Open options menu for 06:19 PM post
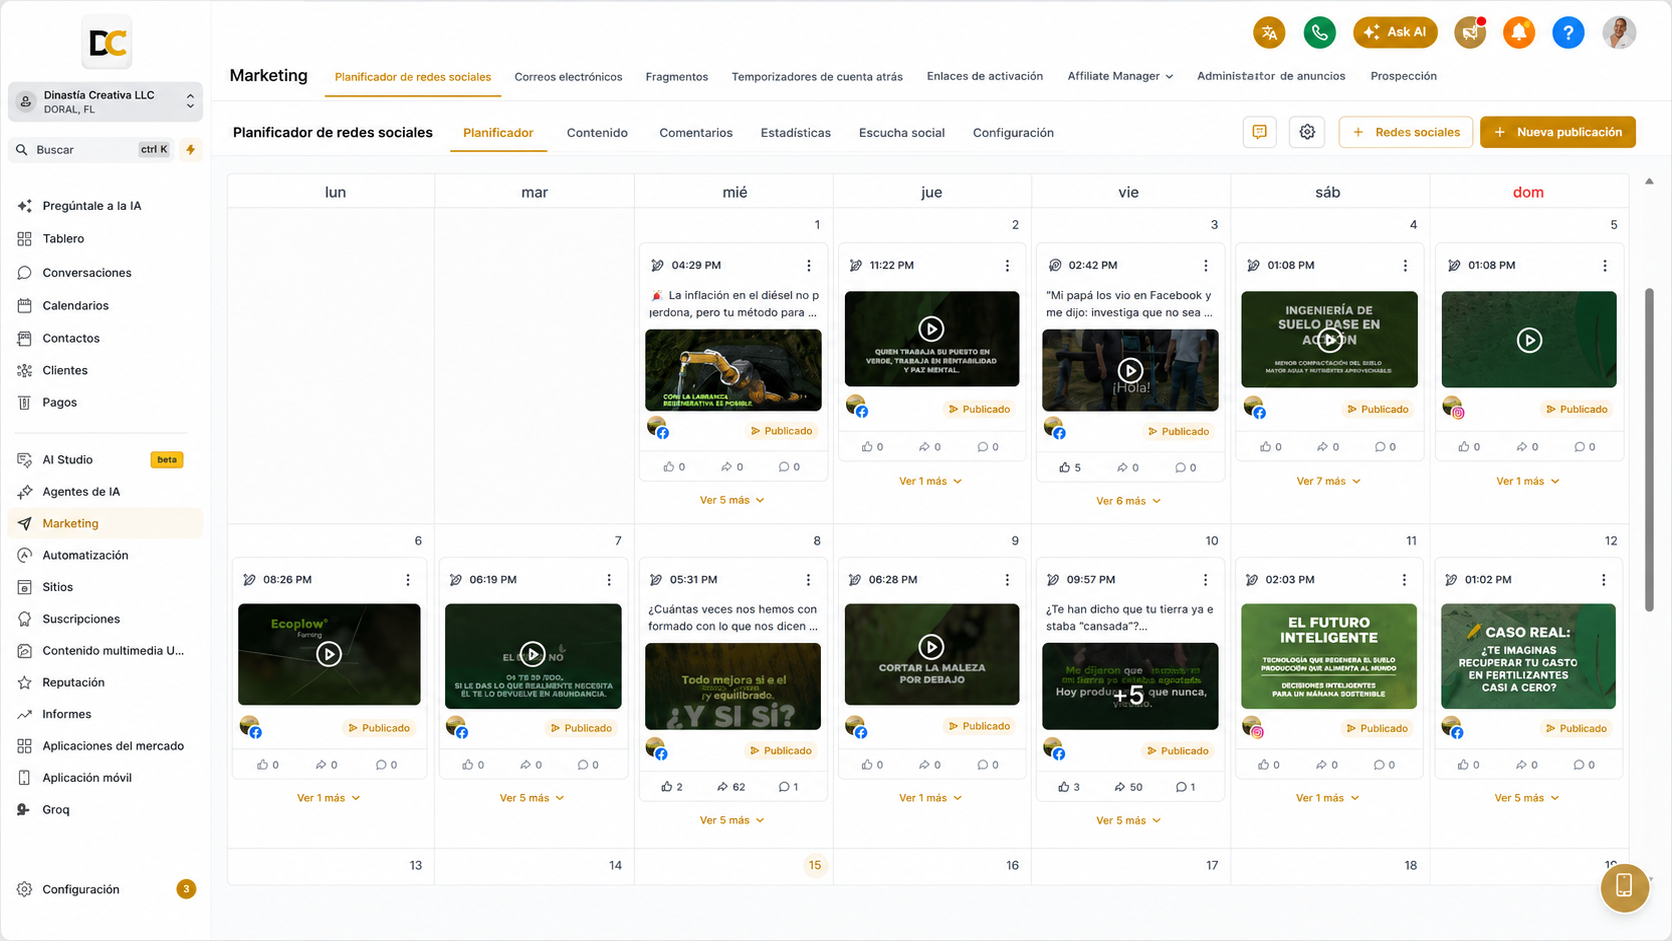This screenshot has width=1672, height=941. pos(609,579)
